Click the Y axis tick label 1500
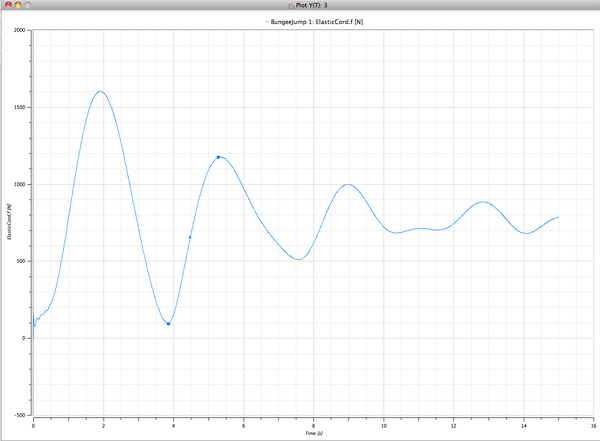 pos(20,107)
